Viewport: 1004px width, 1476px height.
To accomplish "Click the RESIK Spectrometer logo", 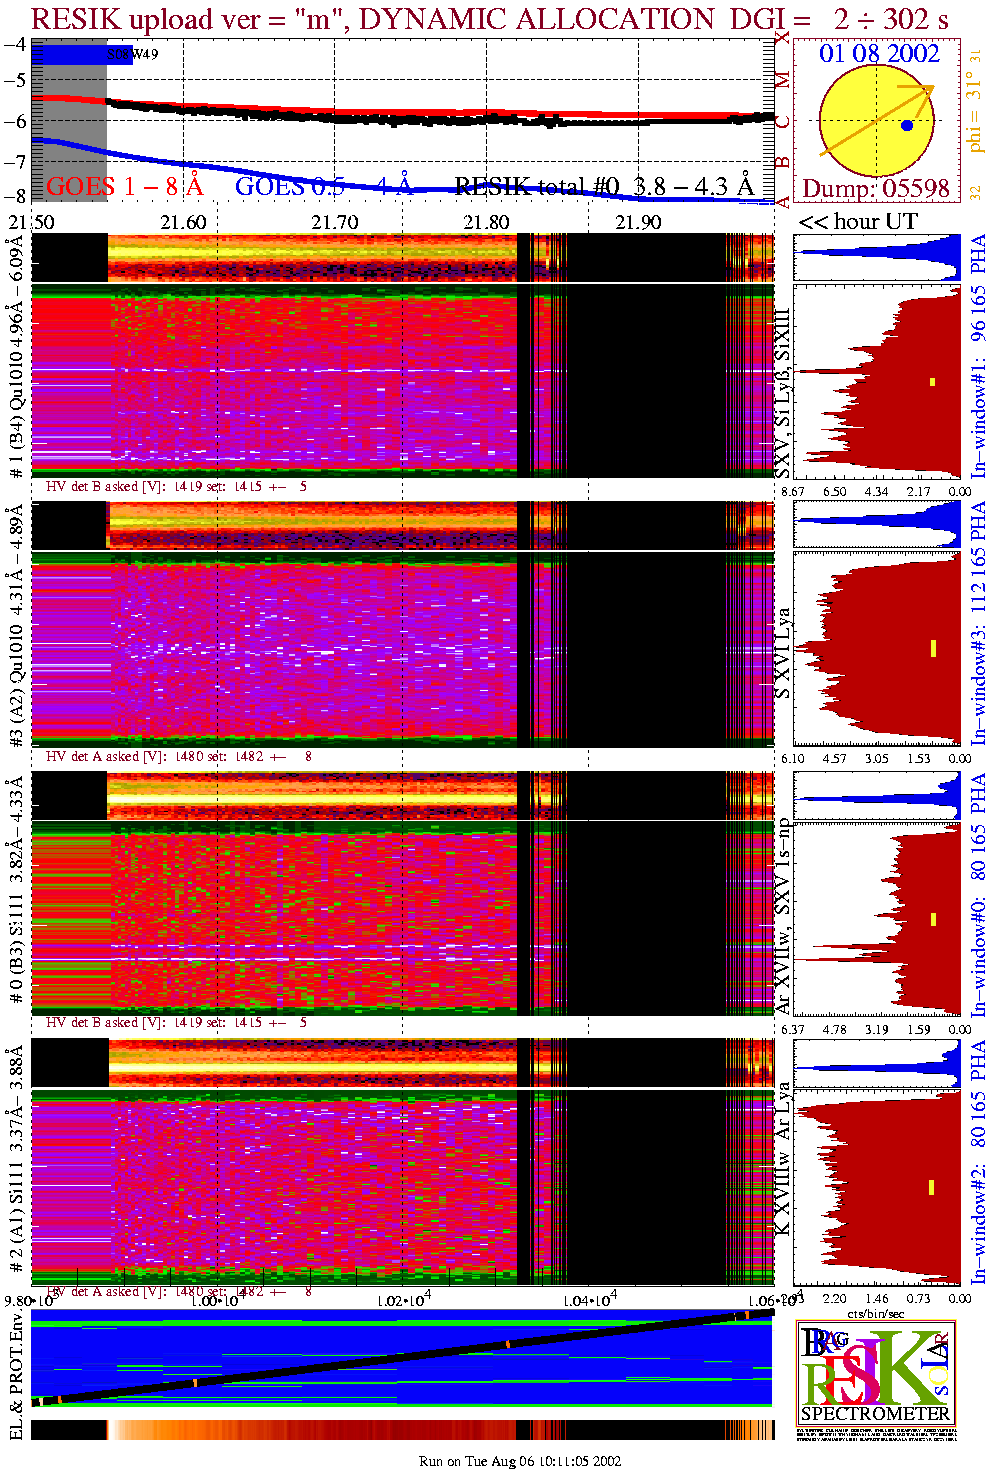I will tap(876, 1371).
